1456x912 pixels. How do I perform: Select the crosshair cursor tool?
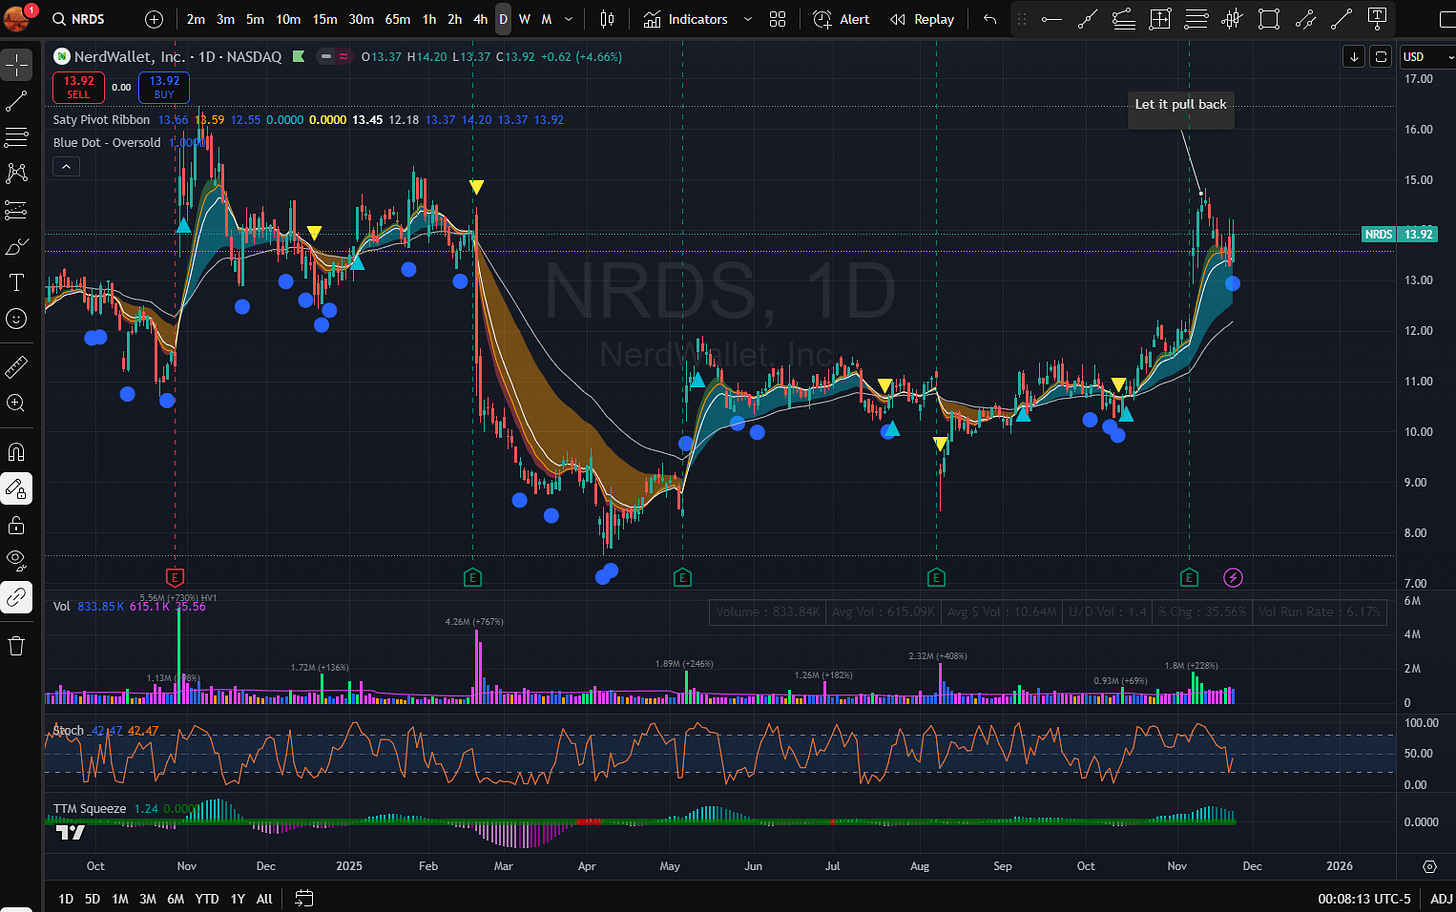click(16, 65)
